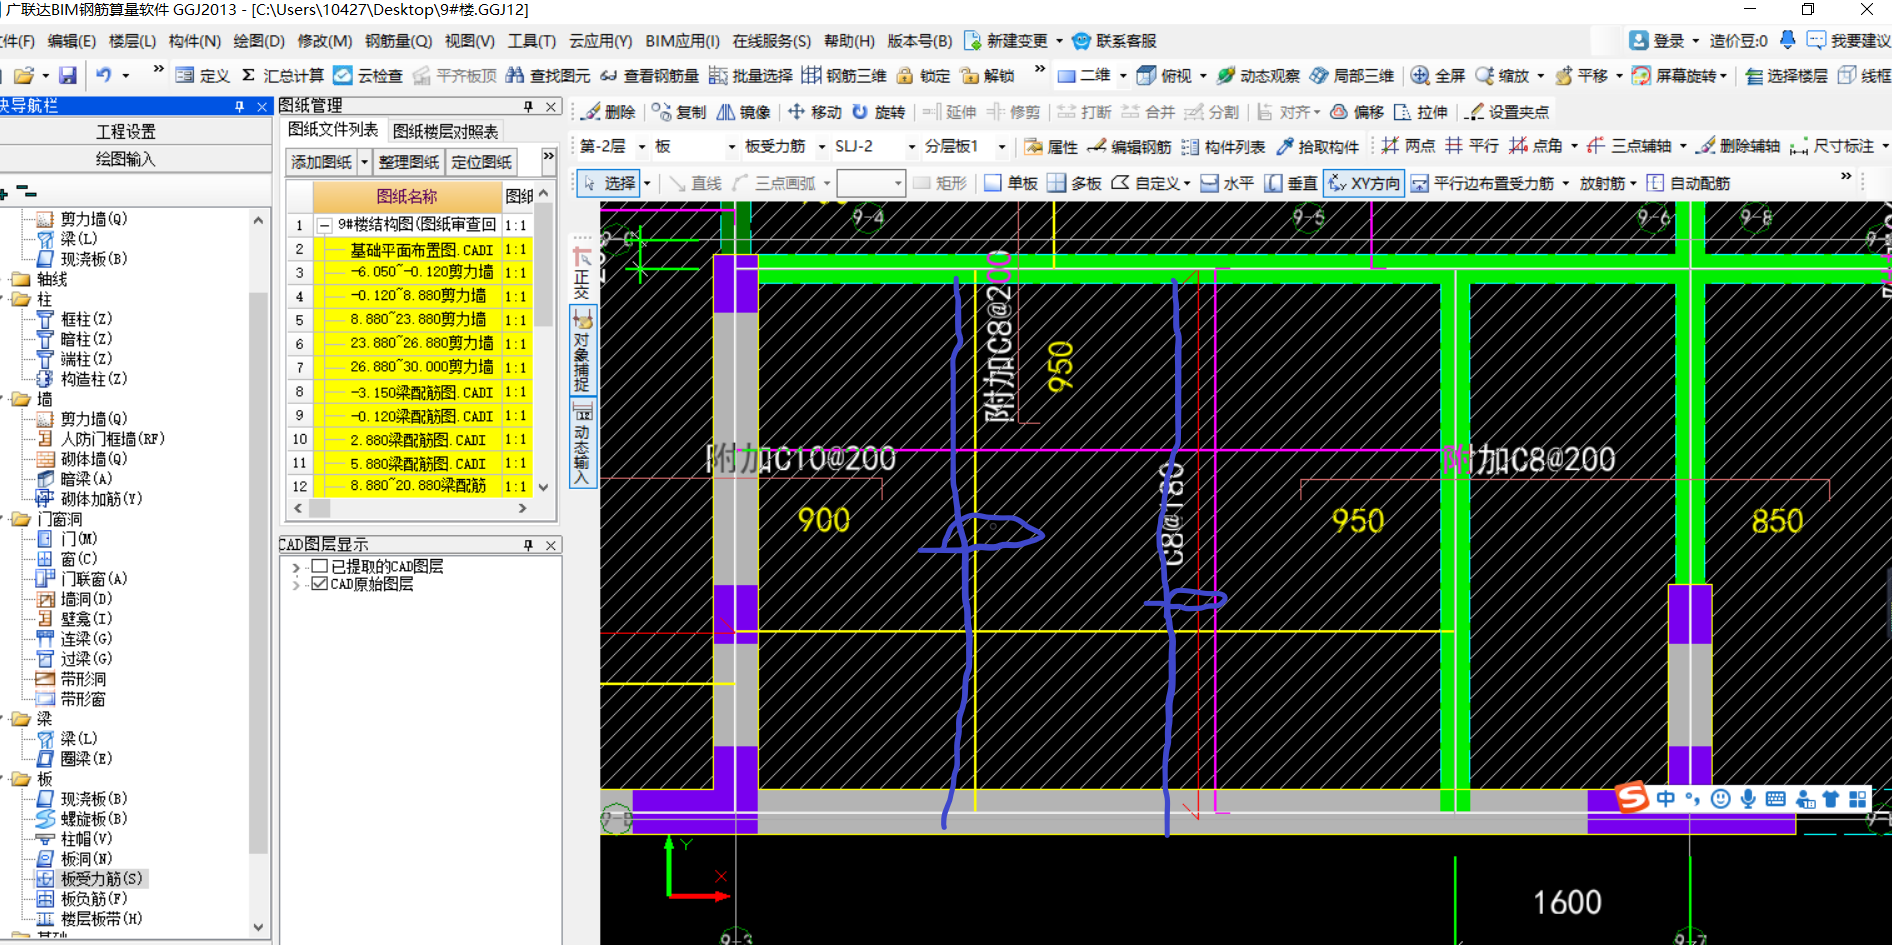Toggle the 多板 mode
The image size is (1892, 945).
click(x=1074, y=183)
